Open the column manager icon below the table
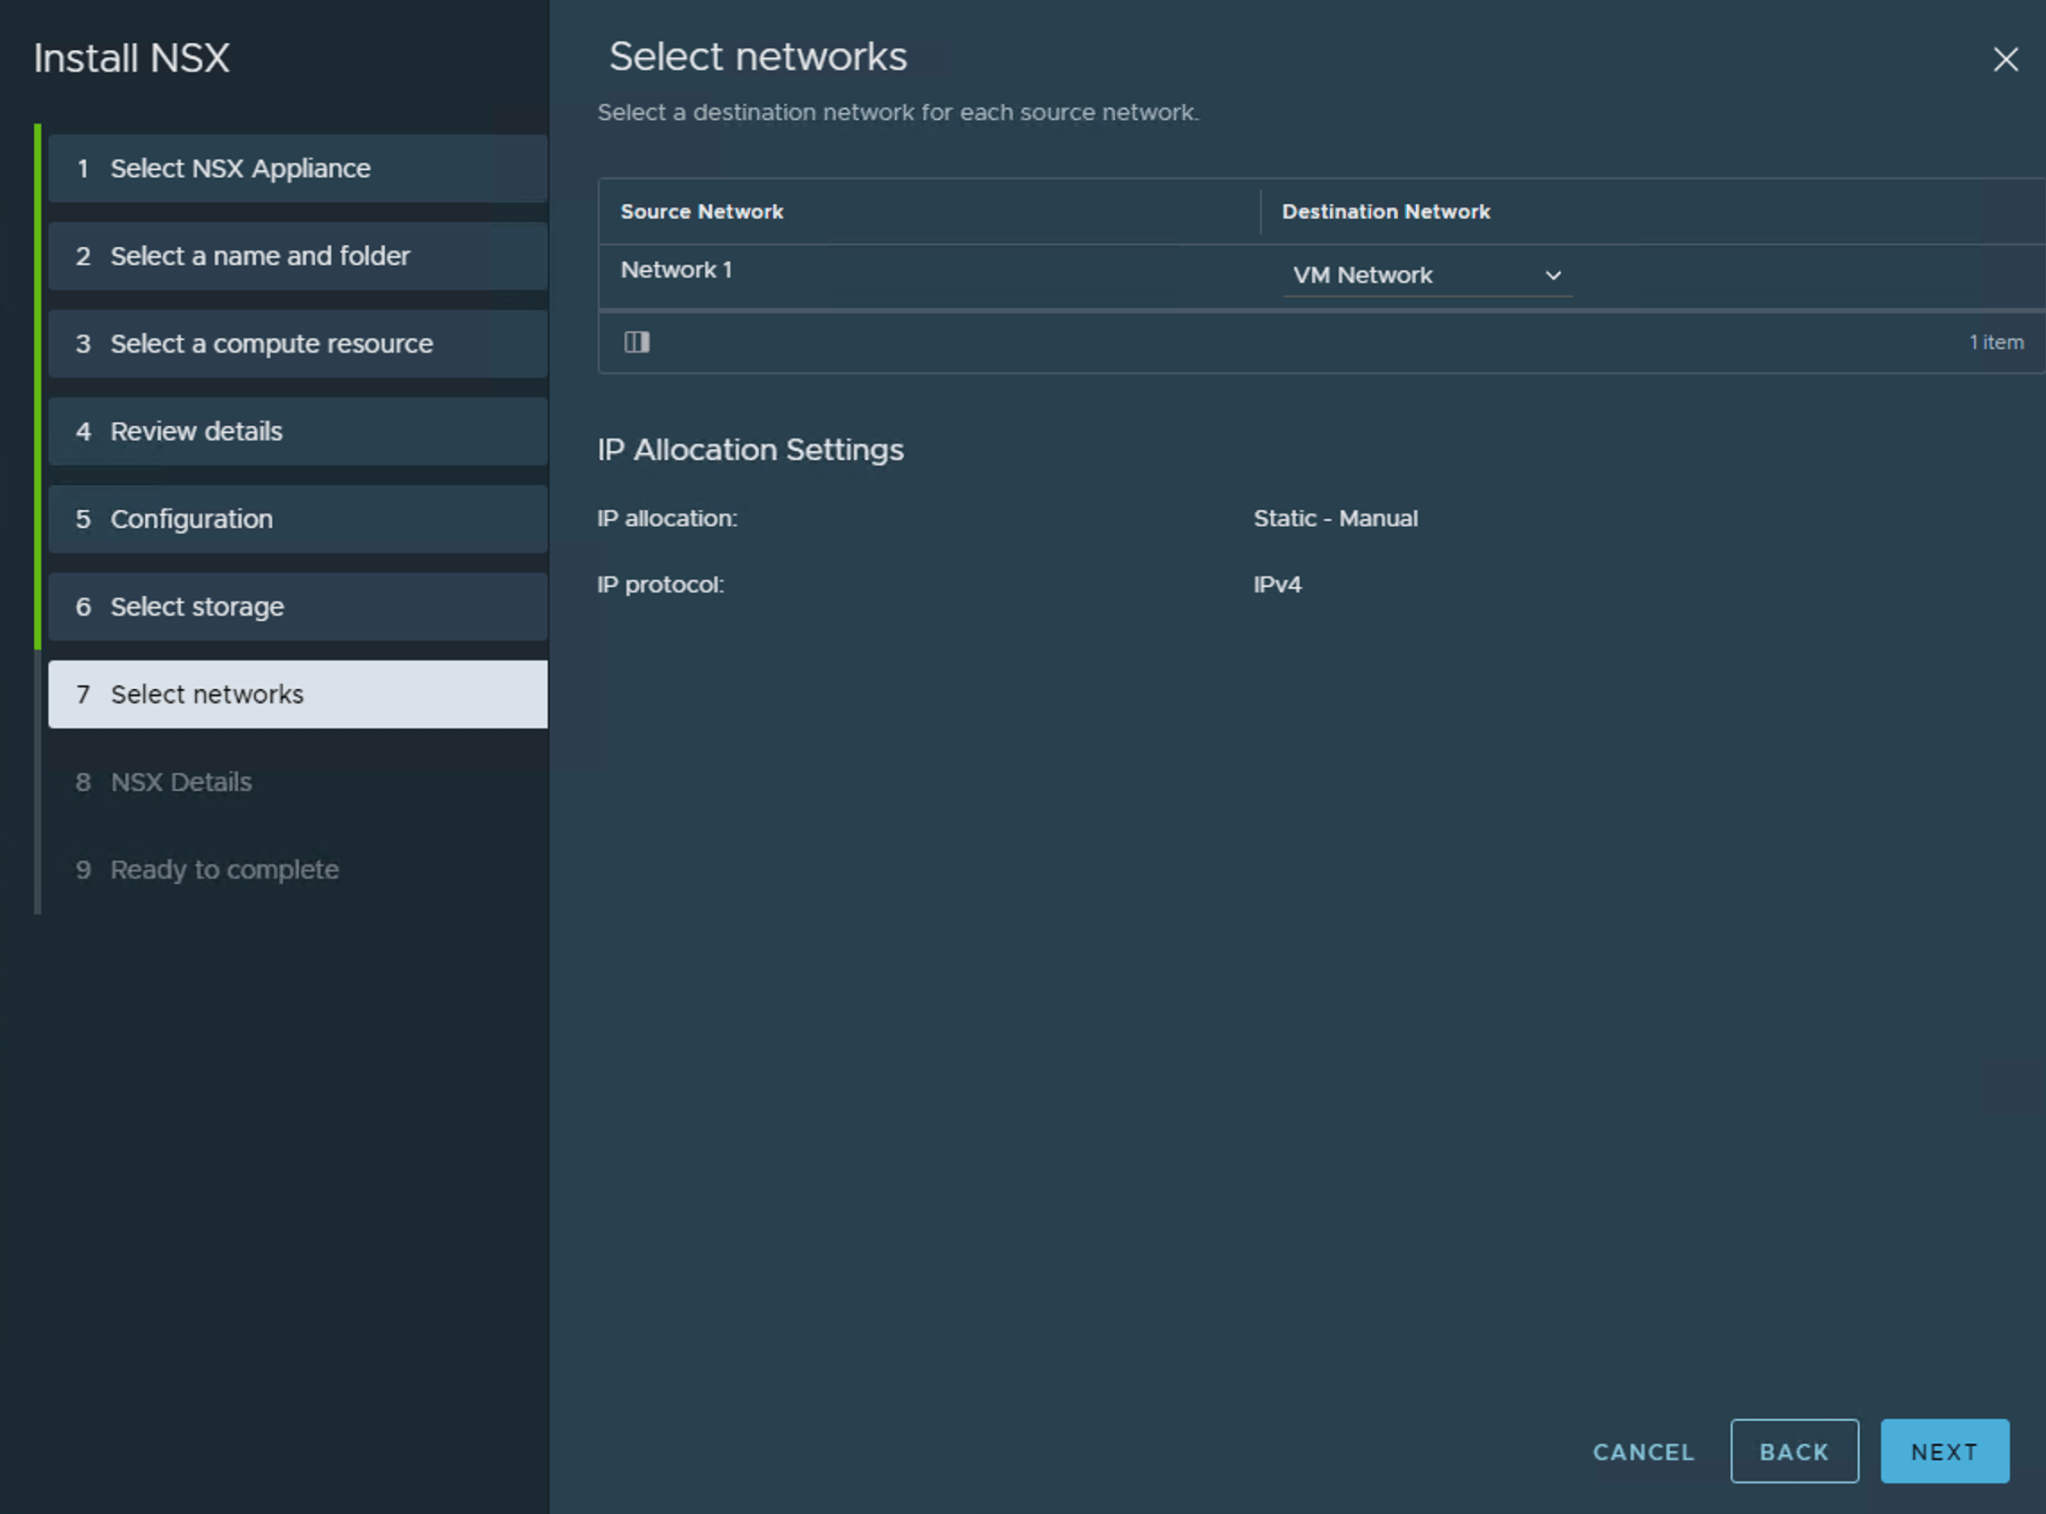 [x=637, y=342]
